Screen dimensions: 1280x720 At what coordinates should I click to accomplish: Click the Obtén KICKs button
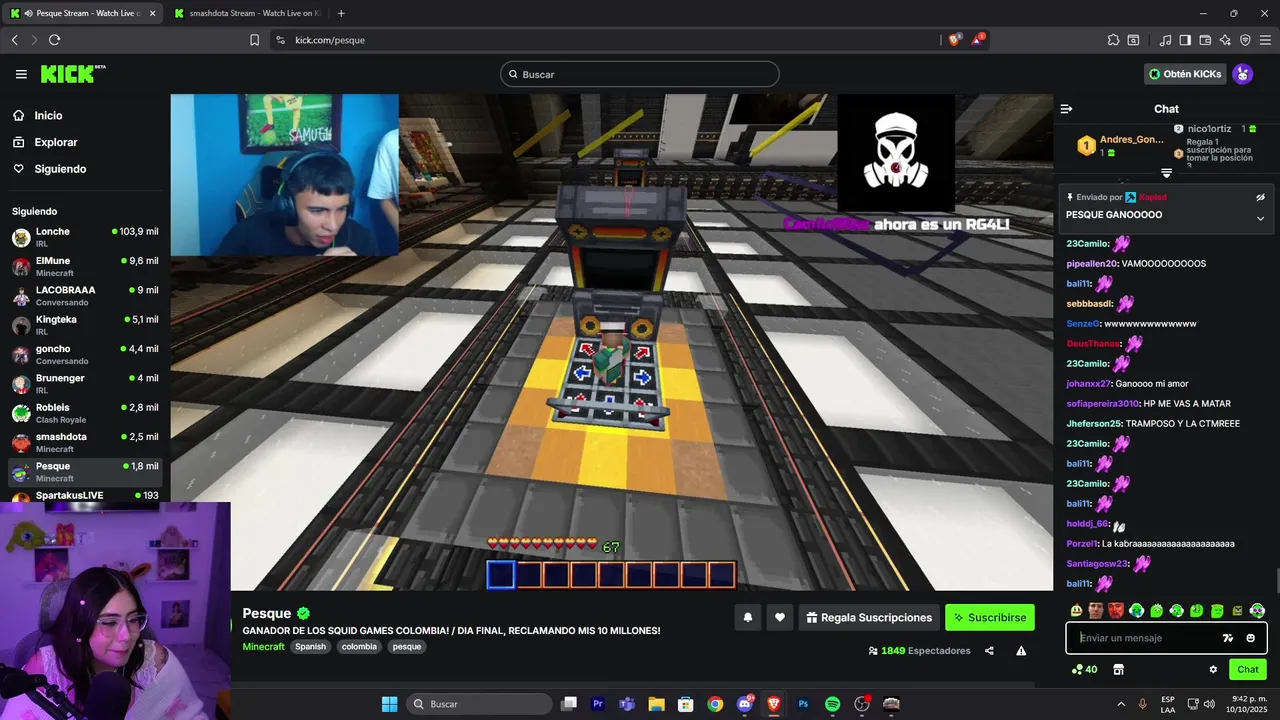pyautogui.click(x=1185, y=74)
